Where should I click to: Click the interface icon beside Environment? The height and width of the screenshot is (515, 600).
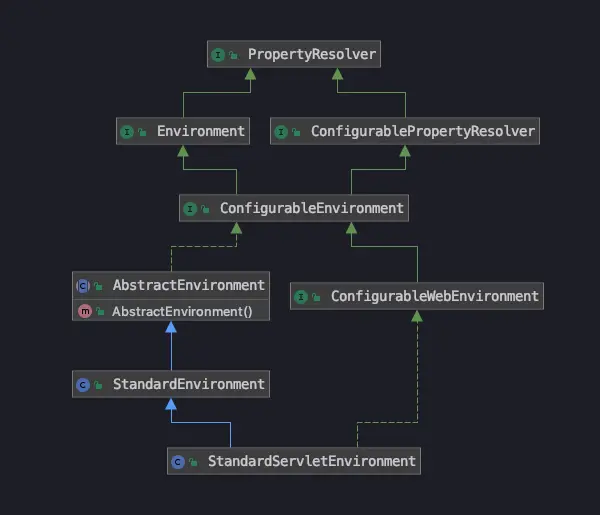[x=127, y=132]
